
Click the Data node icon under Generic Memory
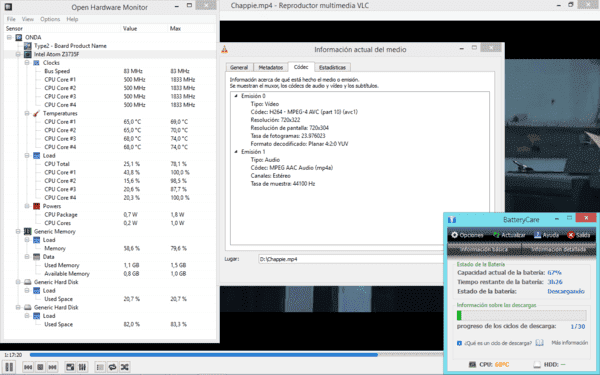(36, 257)
